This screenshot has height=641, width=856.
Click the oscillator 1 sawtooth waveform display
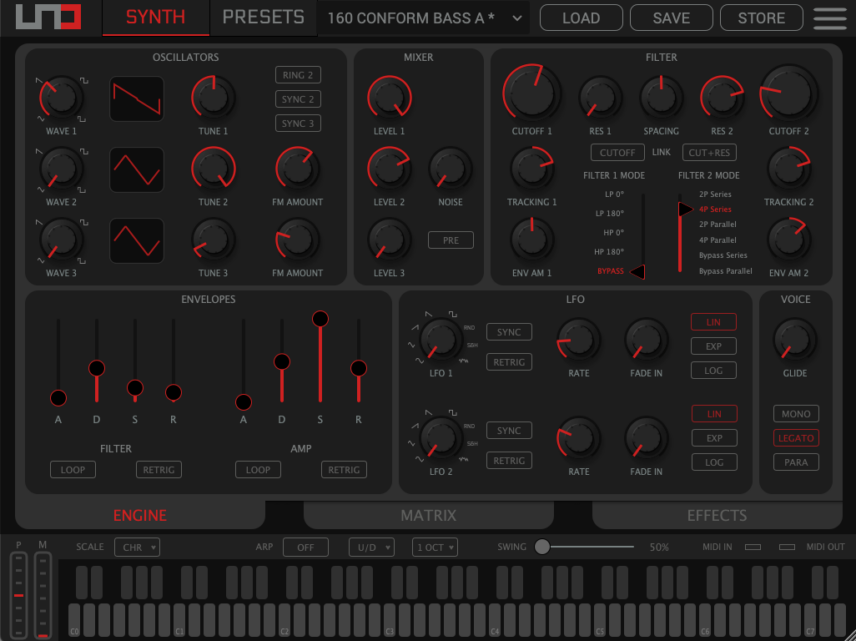[x=137, y=99]
